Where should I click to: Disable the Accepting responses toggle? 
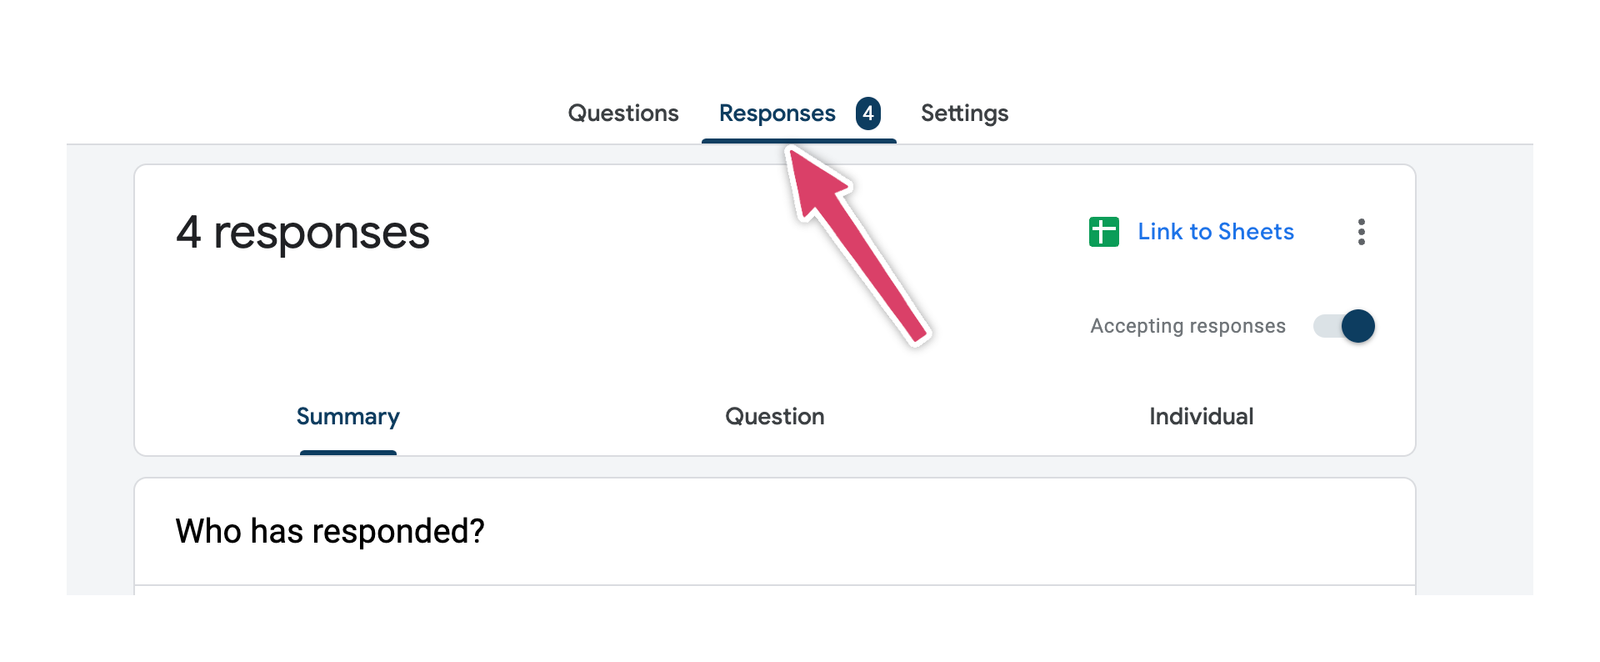1344,326
